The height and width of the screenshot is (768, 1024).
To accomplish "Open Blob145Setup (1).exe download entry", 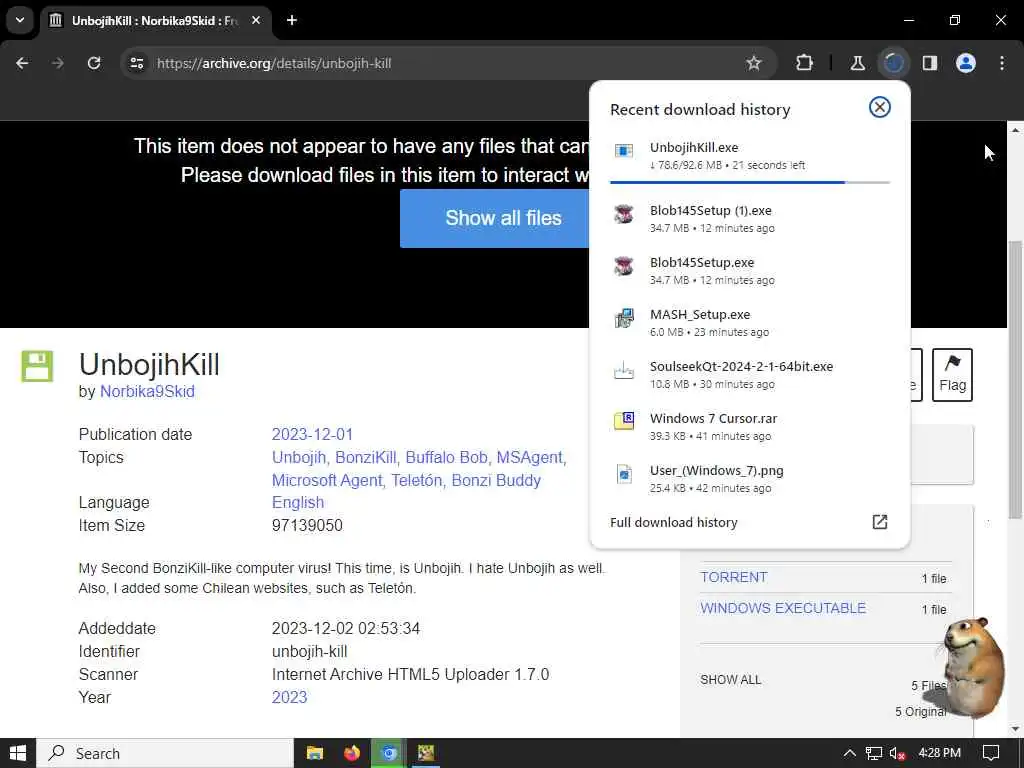I will [x=750, y=219].
